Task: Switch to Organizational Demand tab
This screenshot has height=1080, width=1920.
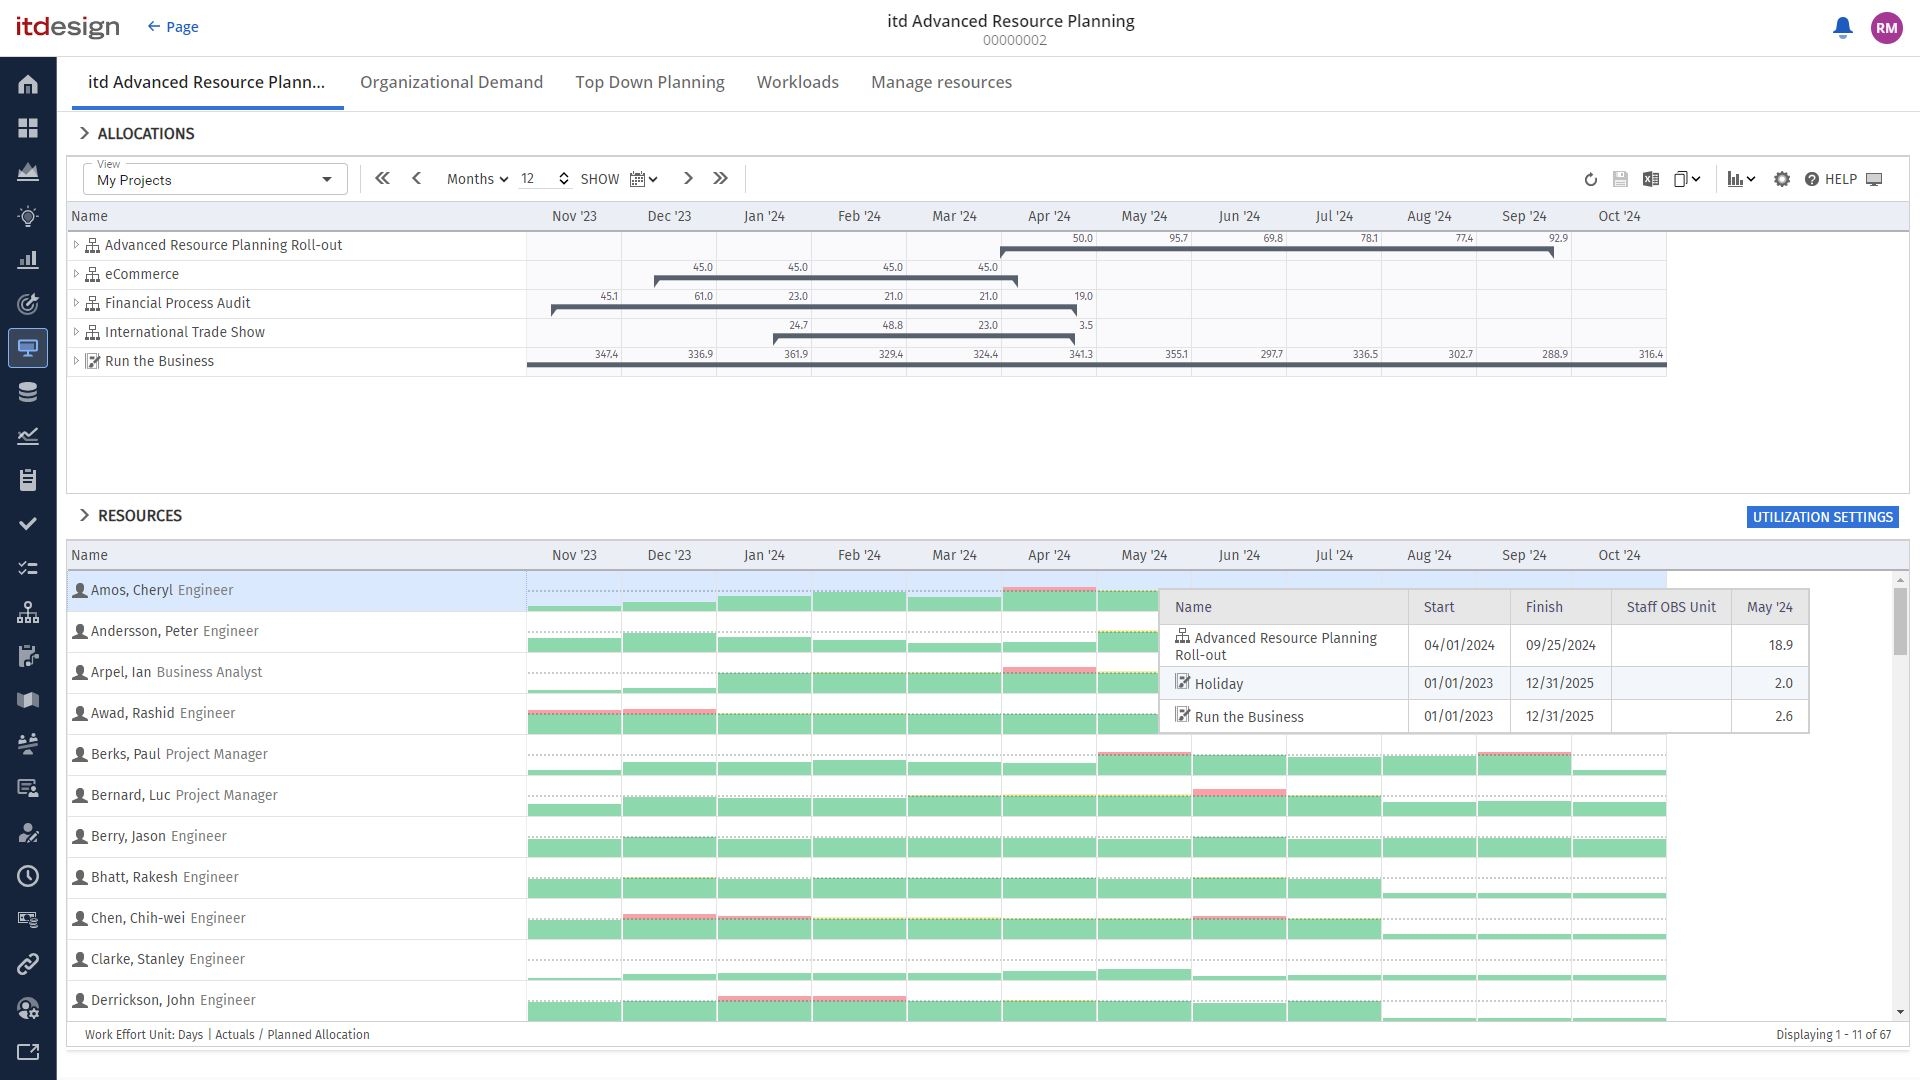Action: click(x=451, y=83)
